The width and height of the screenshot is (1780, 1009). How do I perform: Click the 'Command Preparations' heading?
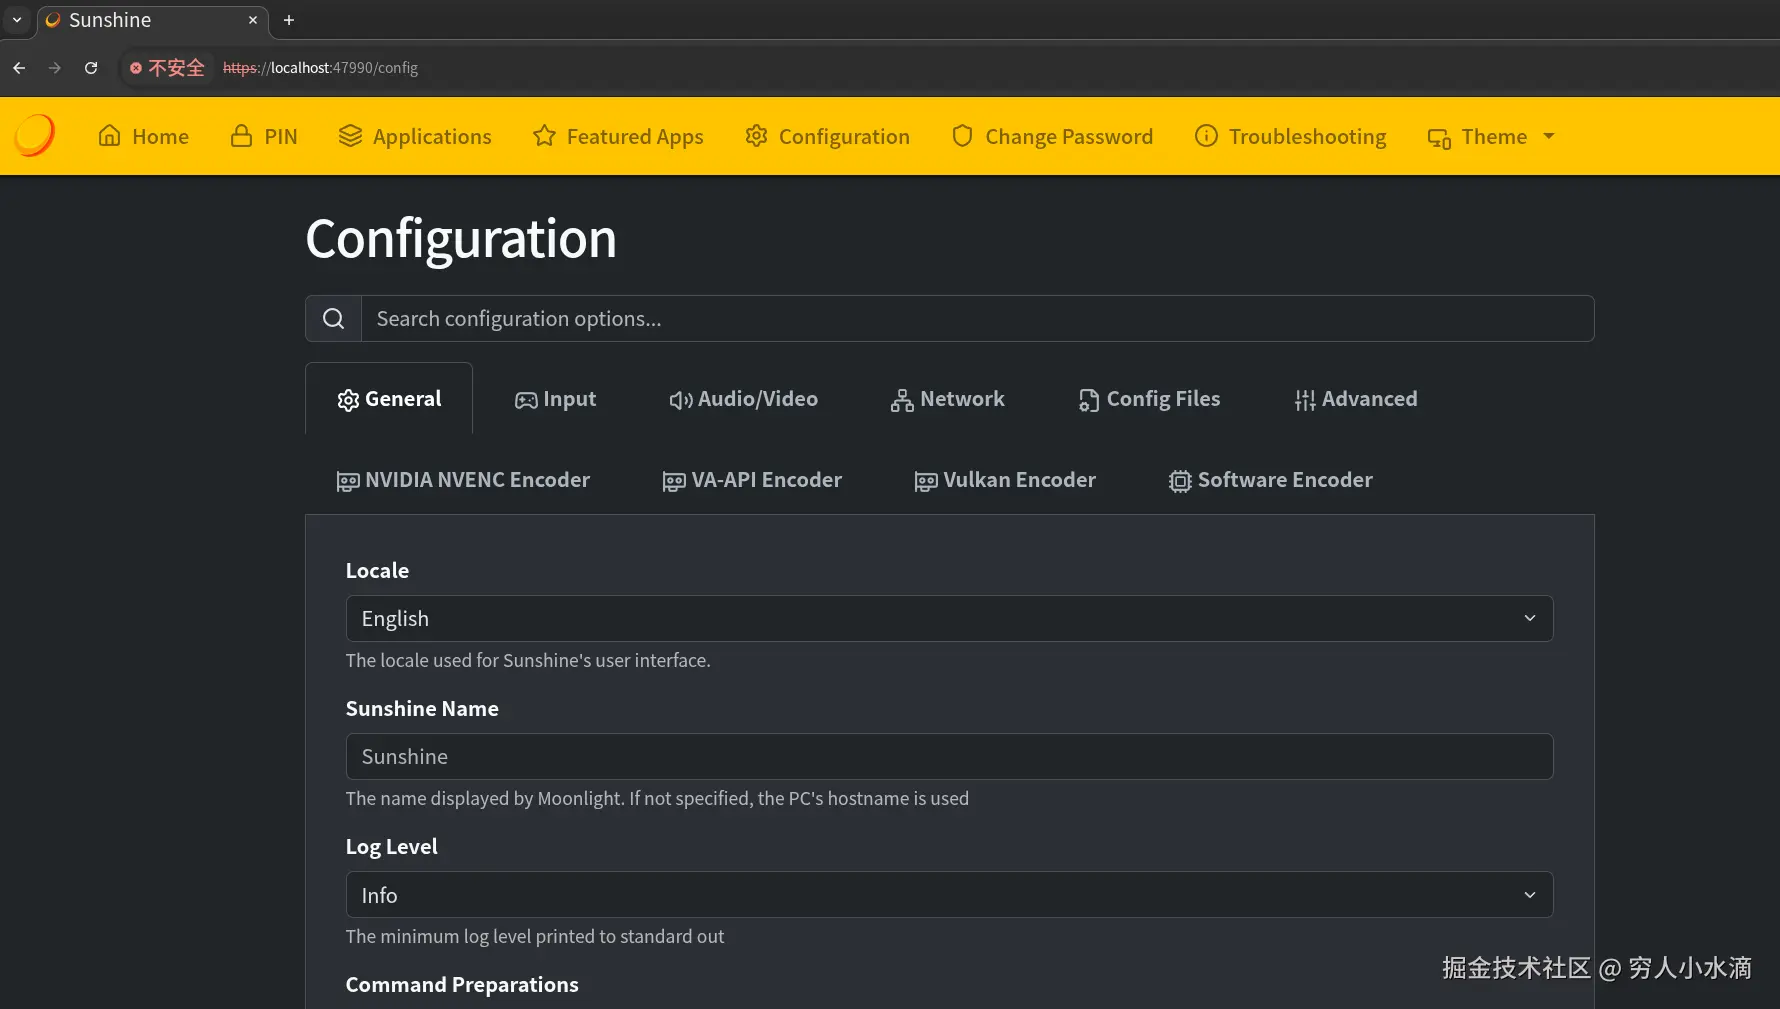click(x=462, y=984)
